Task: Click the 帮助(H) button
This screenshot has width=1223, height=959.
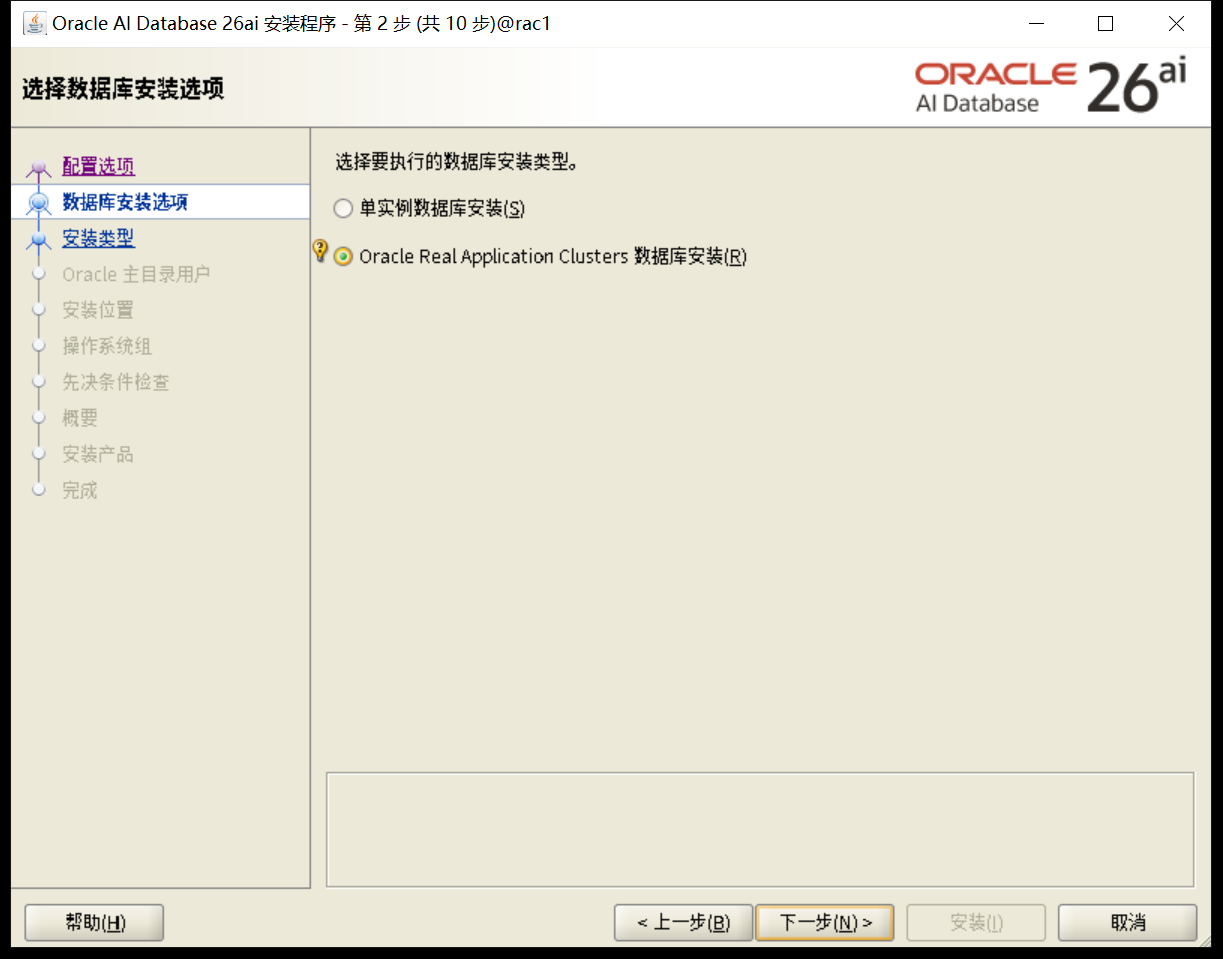Action: [x=94, y=922]
